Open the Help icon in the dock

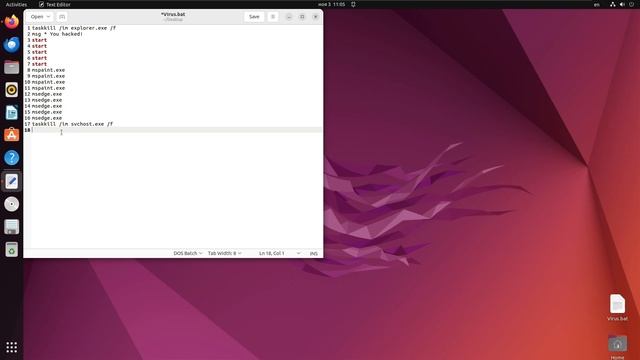11,158
